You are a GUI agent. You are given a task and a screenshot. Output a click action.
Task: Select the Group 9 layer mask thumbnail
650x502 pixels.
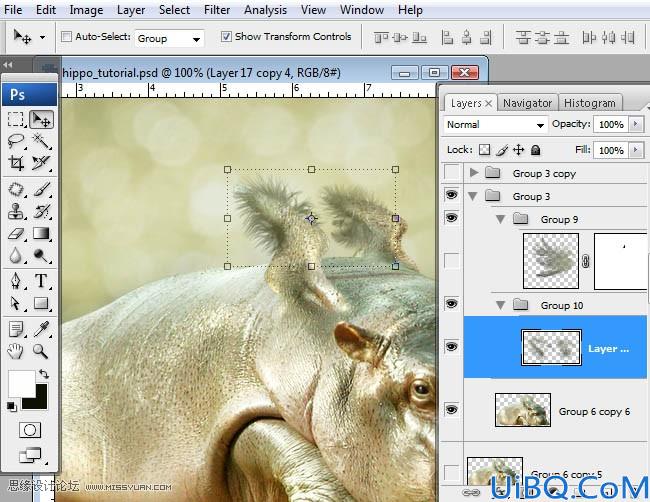click(620, 261)
